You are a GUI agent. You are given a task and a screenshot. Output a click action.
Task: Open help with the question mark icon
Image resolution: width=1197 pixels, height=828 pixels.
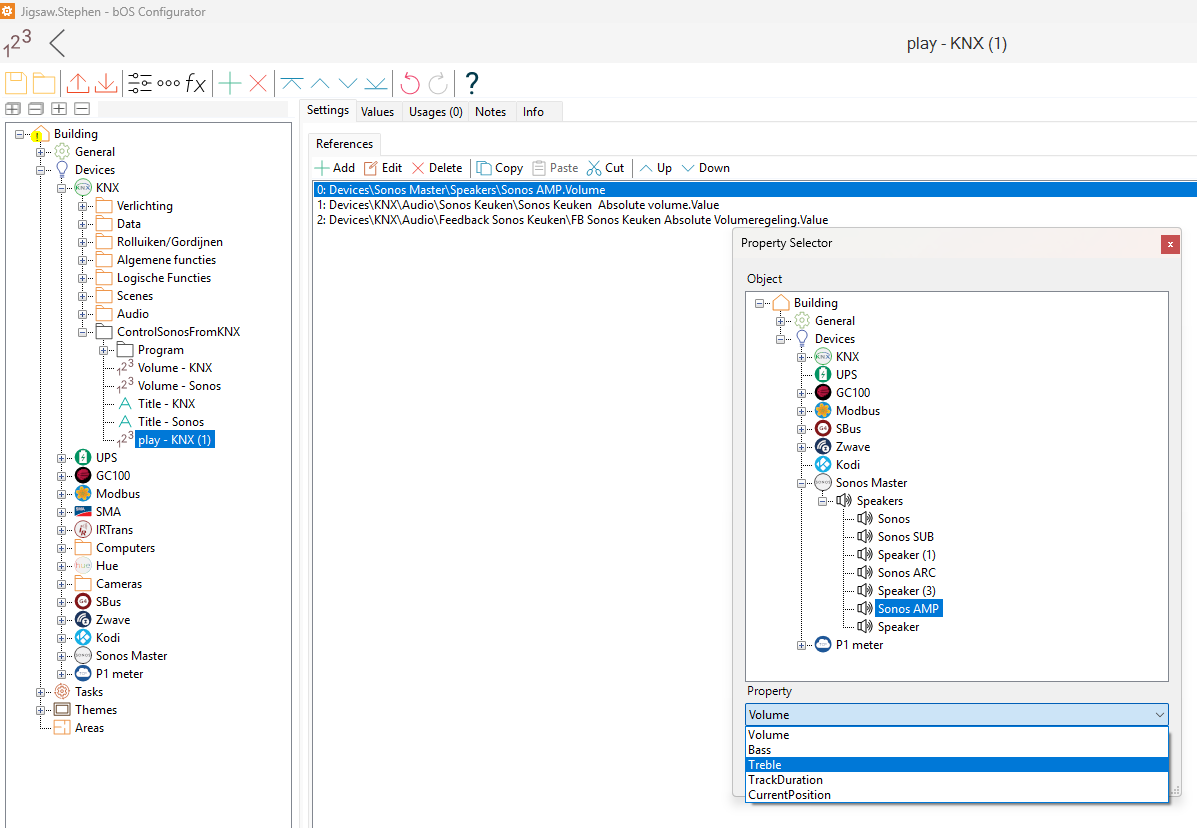point(472,83)
